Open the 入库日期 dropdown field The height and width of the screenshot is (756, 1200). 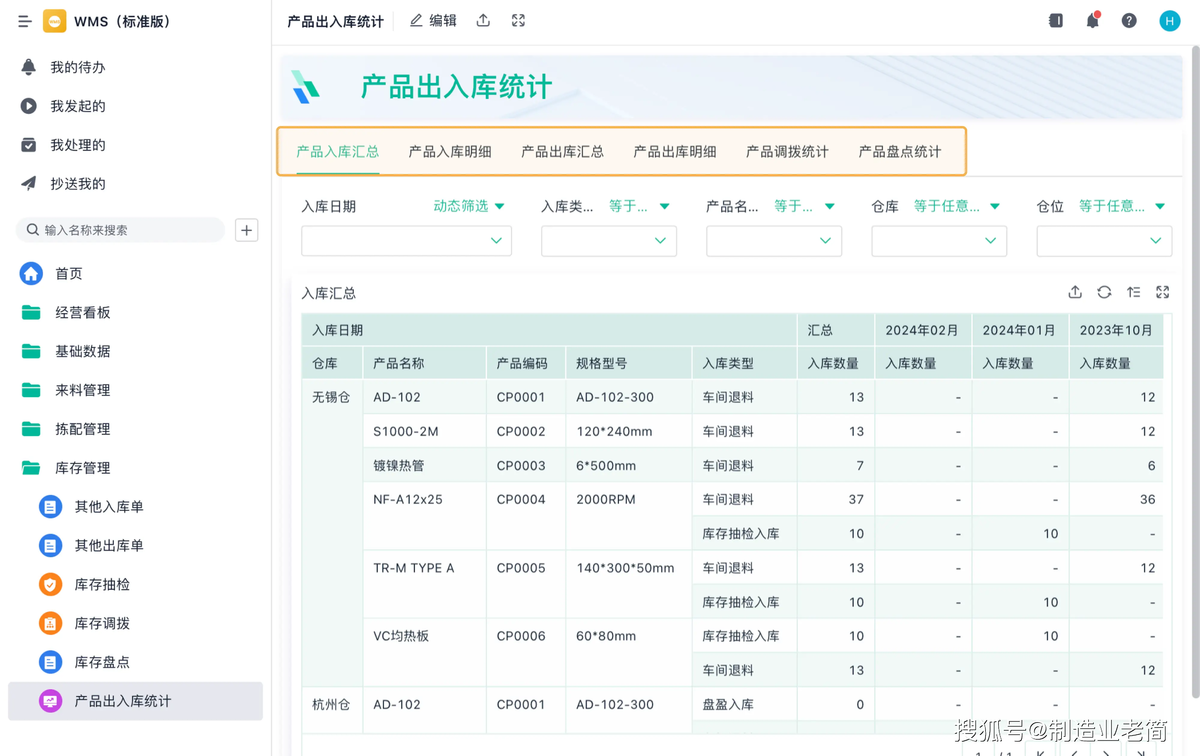406,241
